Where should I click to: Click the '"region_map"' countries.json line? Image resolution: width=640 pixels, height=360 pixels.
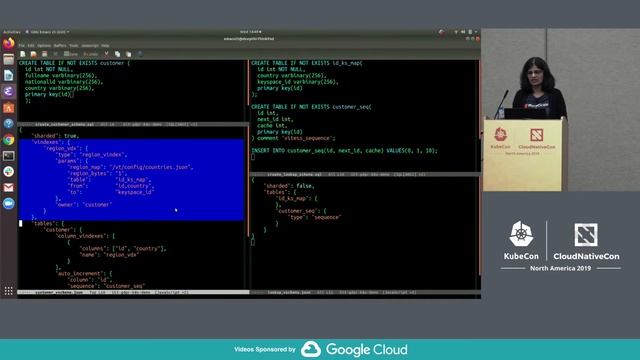[x=130, y=167]
